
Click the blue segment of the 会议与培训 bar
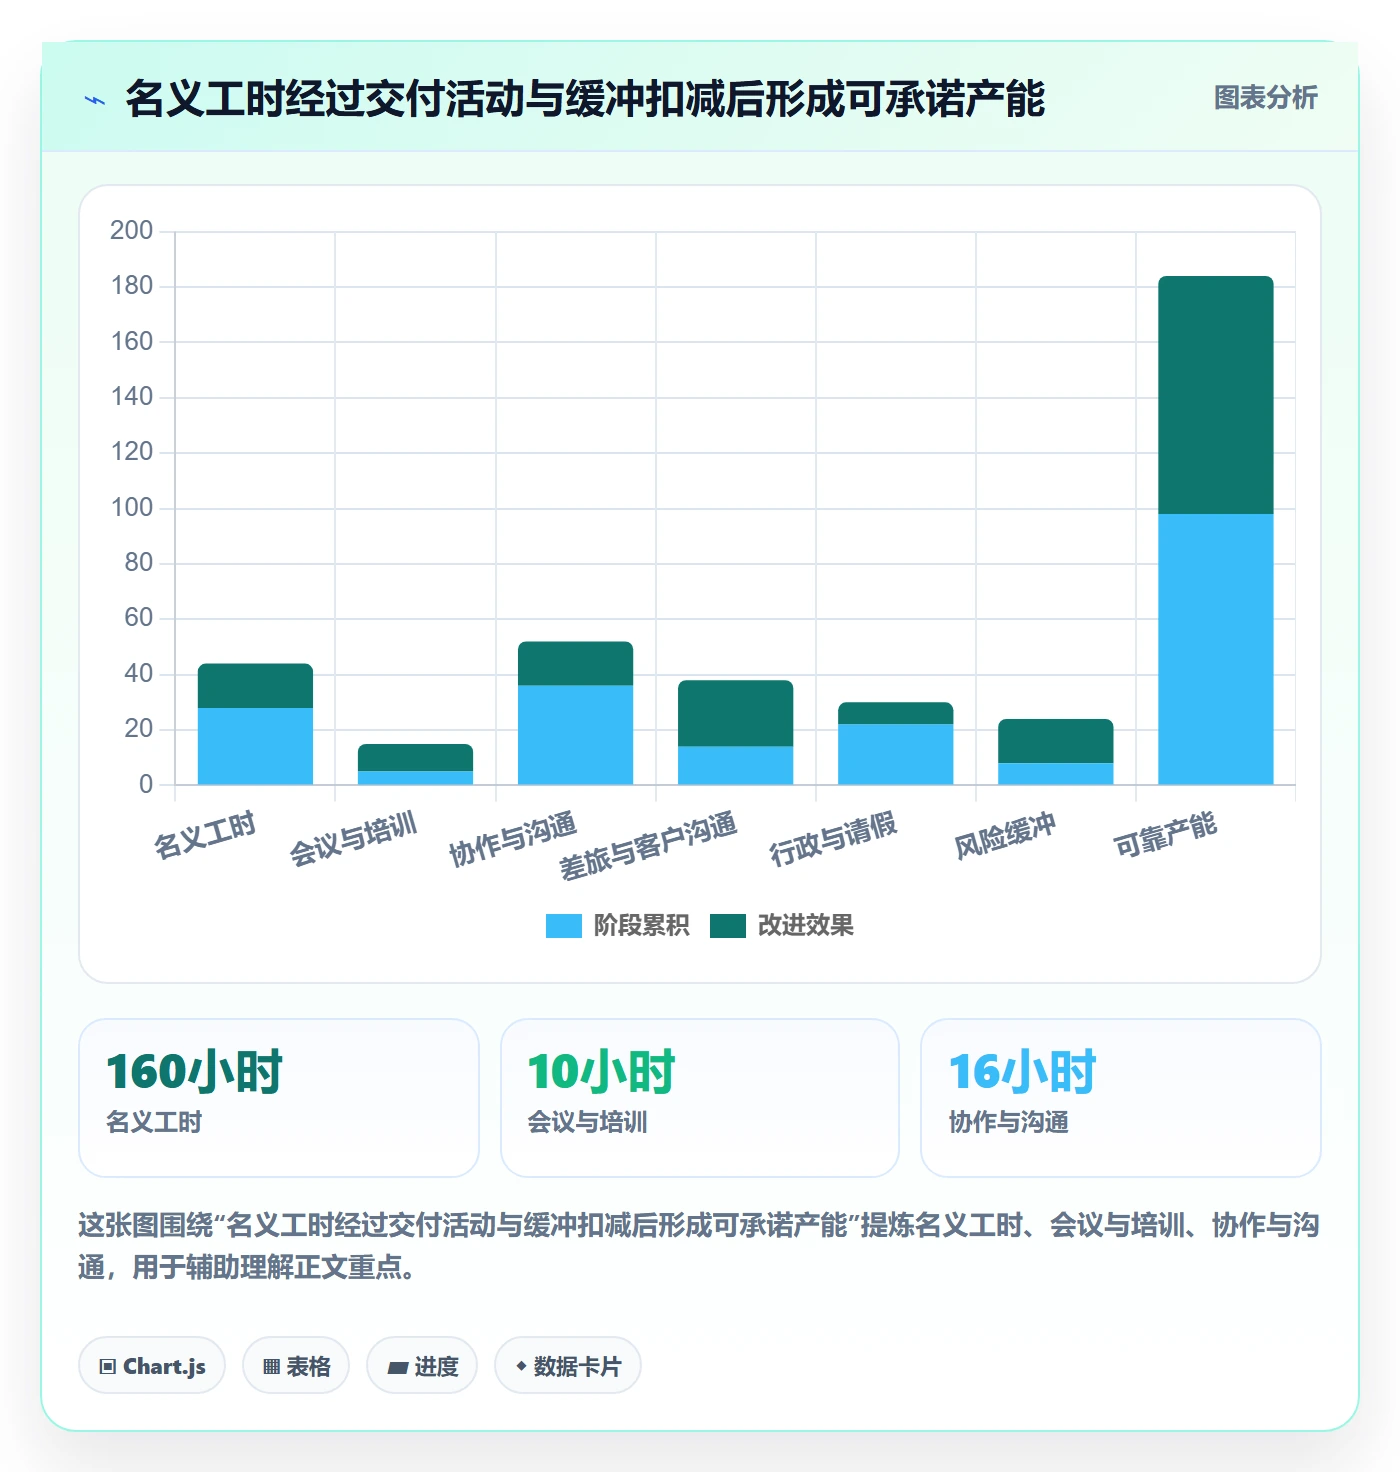tap(415, 778)
